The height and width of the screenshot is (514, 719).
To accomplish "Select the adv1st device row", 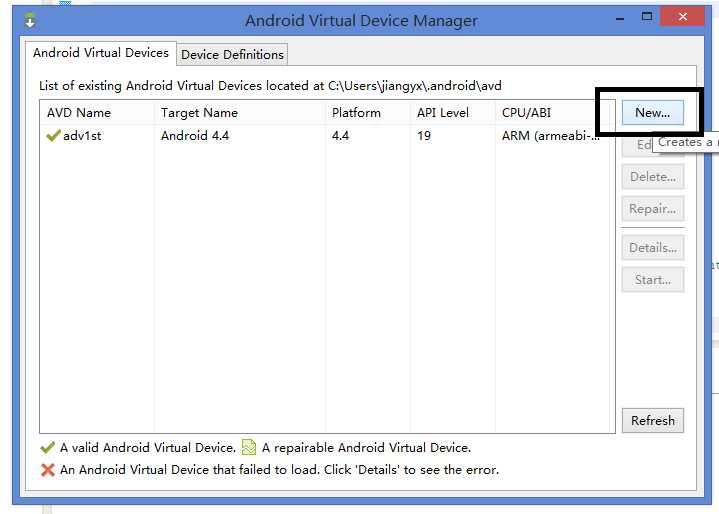I will pos(327,136).
